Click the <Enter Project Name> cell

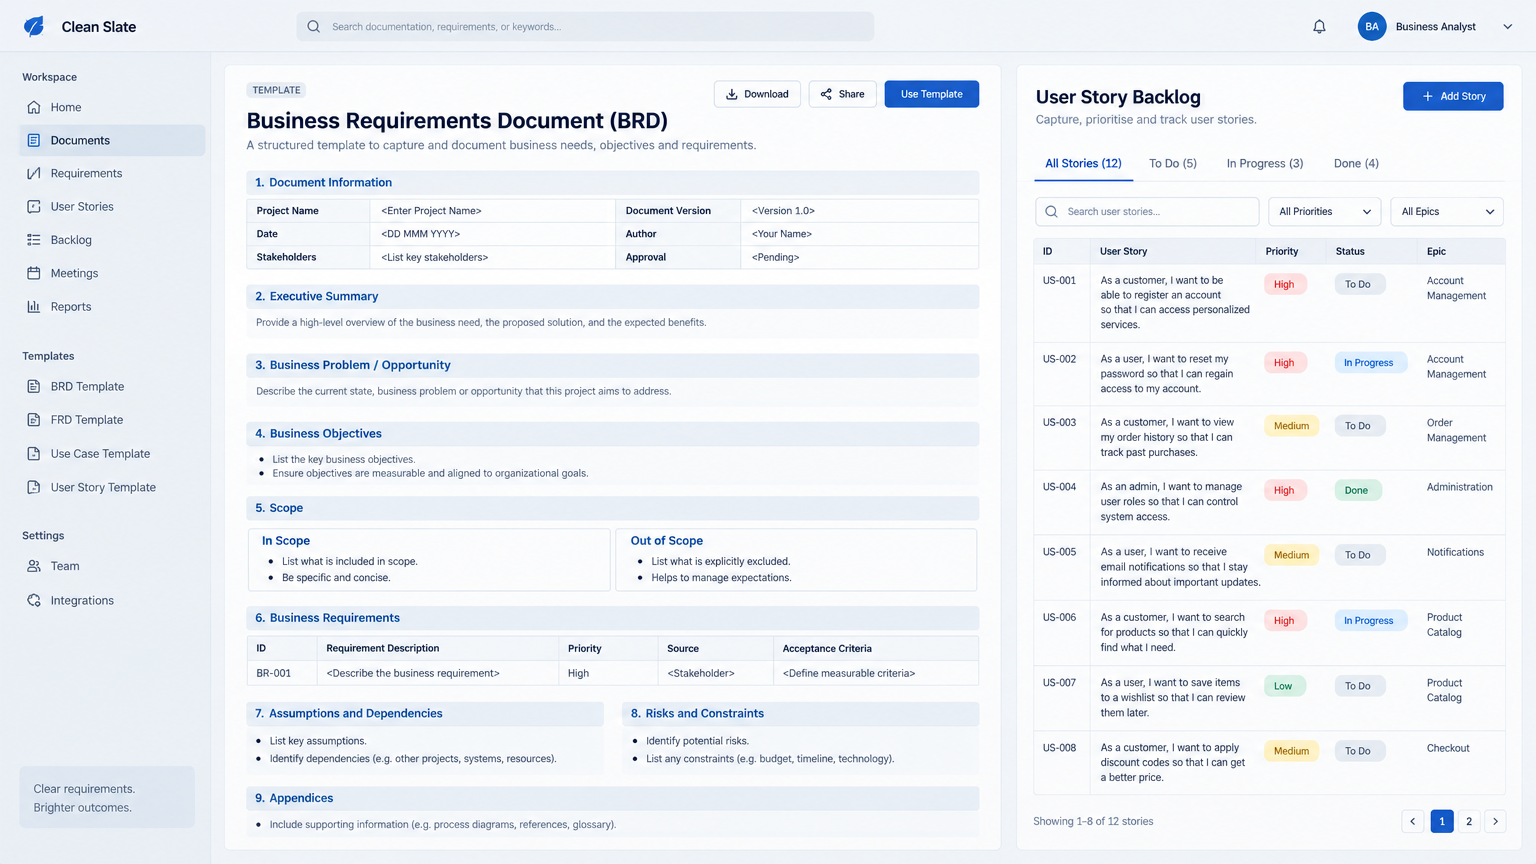pyautogui.click(x=492, y=211)
